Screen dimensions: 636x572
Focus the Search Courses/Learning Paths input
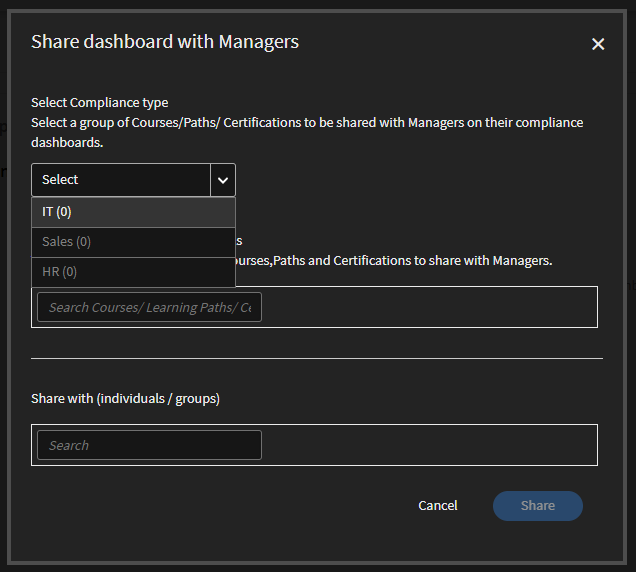point(149,307)
